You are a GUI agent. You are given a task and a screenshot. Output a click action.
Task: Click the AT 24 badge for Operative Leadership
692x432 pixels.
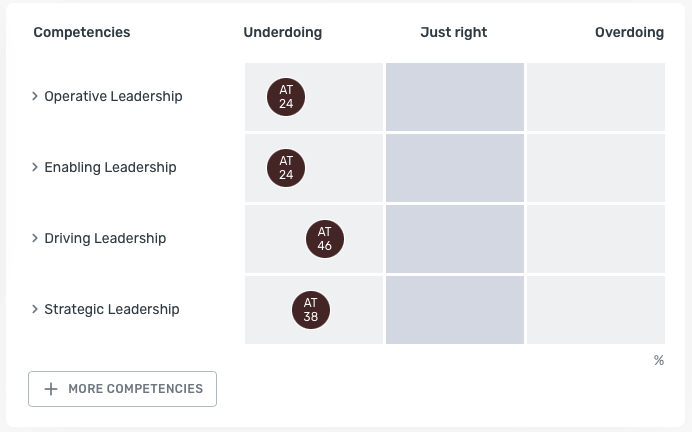coord(286,97)
